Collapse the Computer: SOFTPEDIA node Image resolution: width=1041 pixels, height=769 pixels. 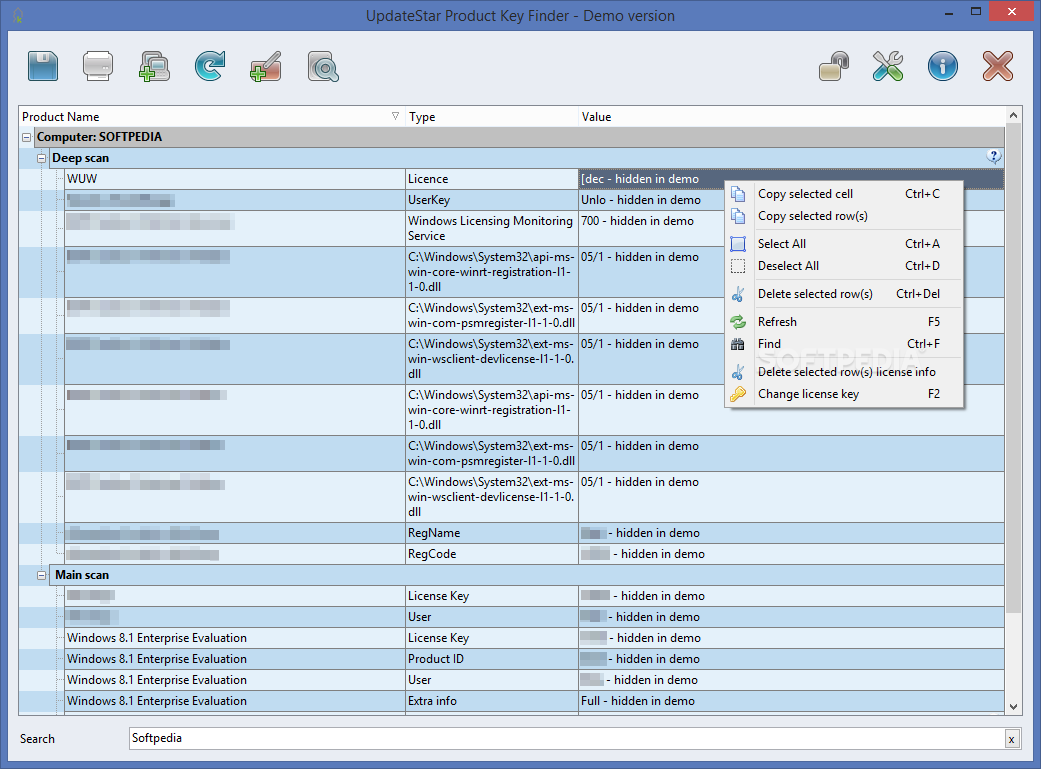pos(27,137)
